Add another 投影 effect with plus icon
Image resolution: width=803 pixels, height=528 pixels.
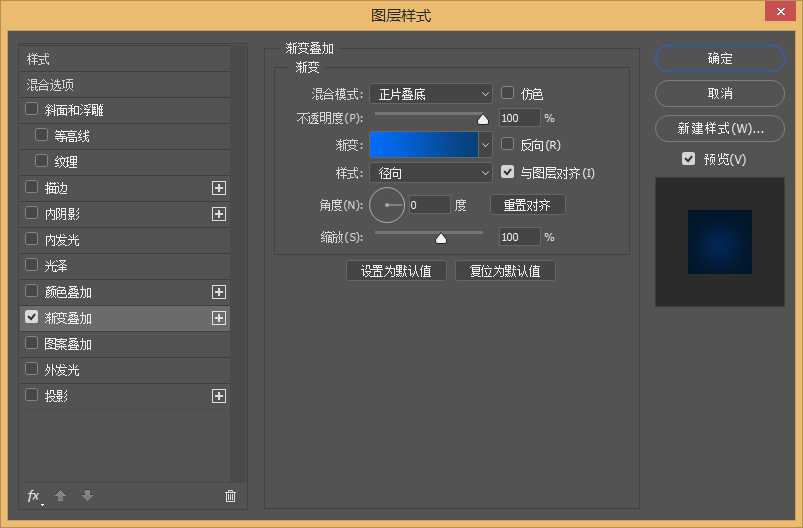coord(219,396)
